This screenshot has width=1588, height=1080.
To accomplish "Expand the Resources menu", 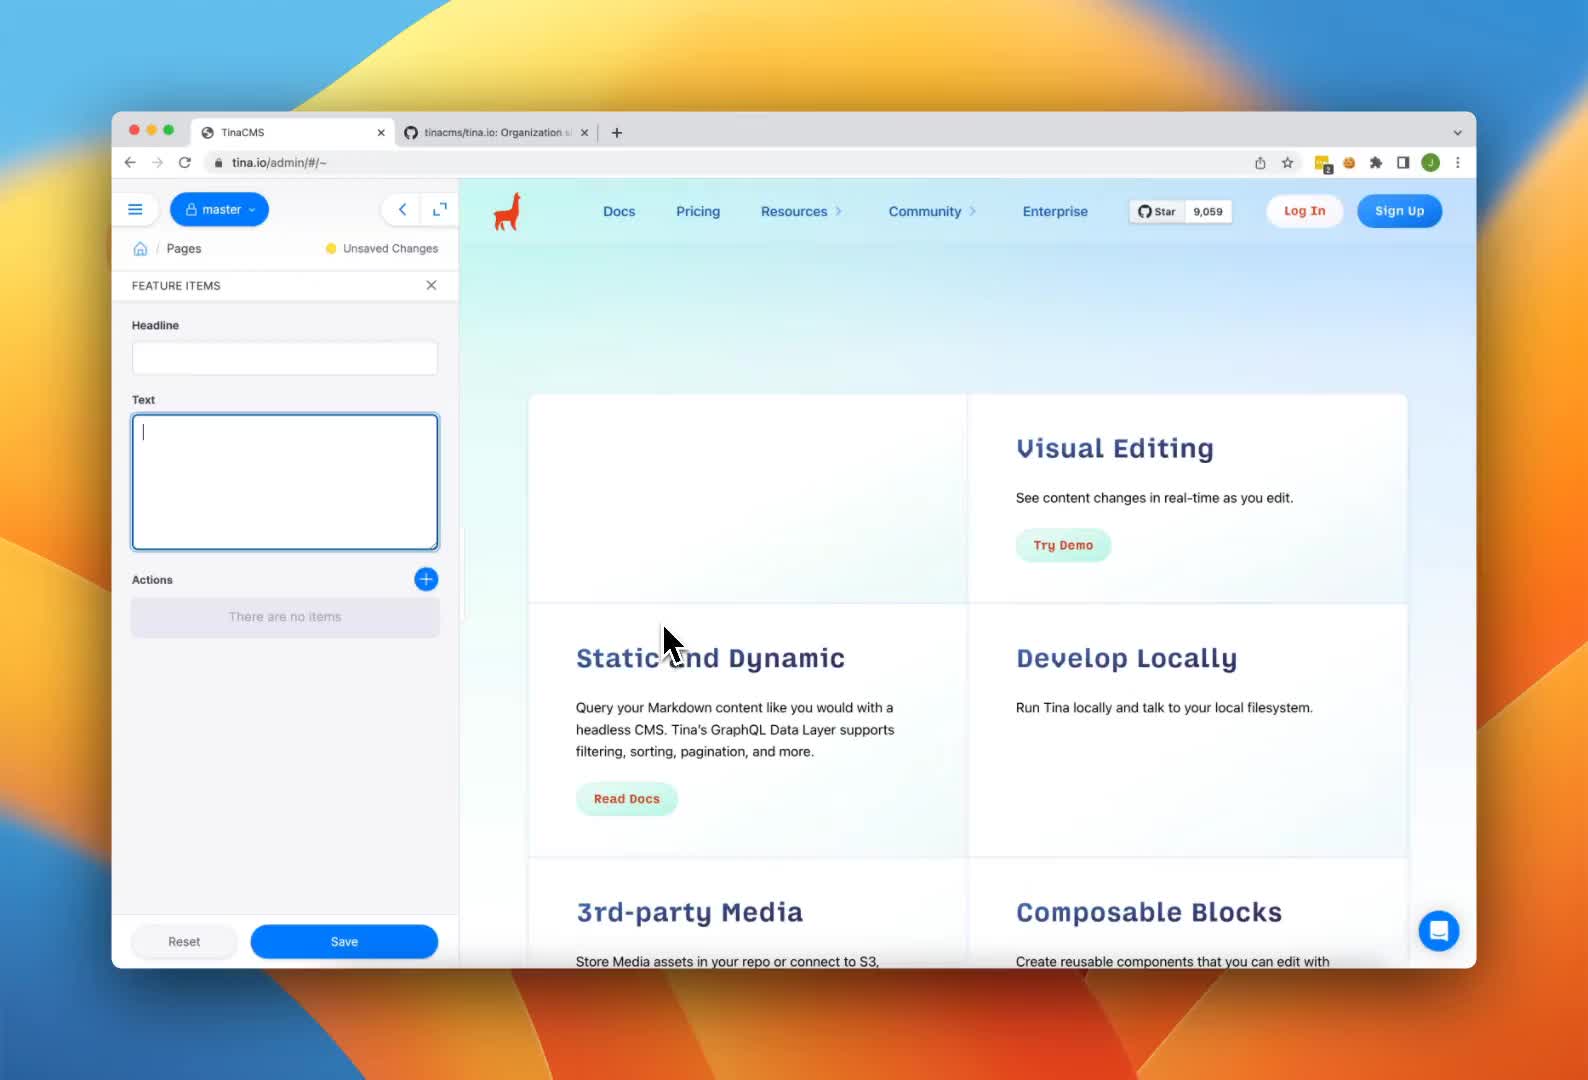I will click(801, 211).
